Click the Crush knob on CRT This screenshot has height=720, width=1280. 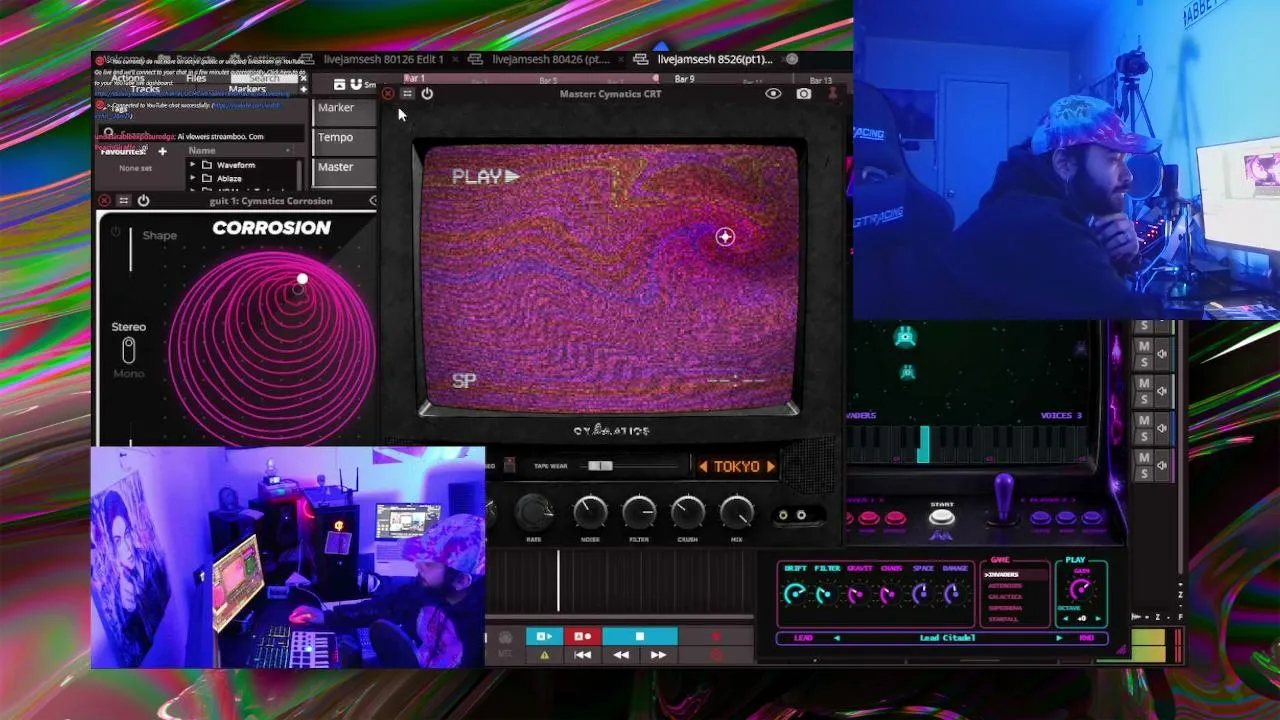[687, 513]
